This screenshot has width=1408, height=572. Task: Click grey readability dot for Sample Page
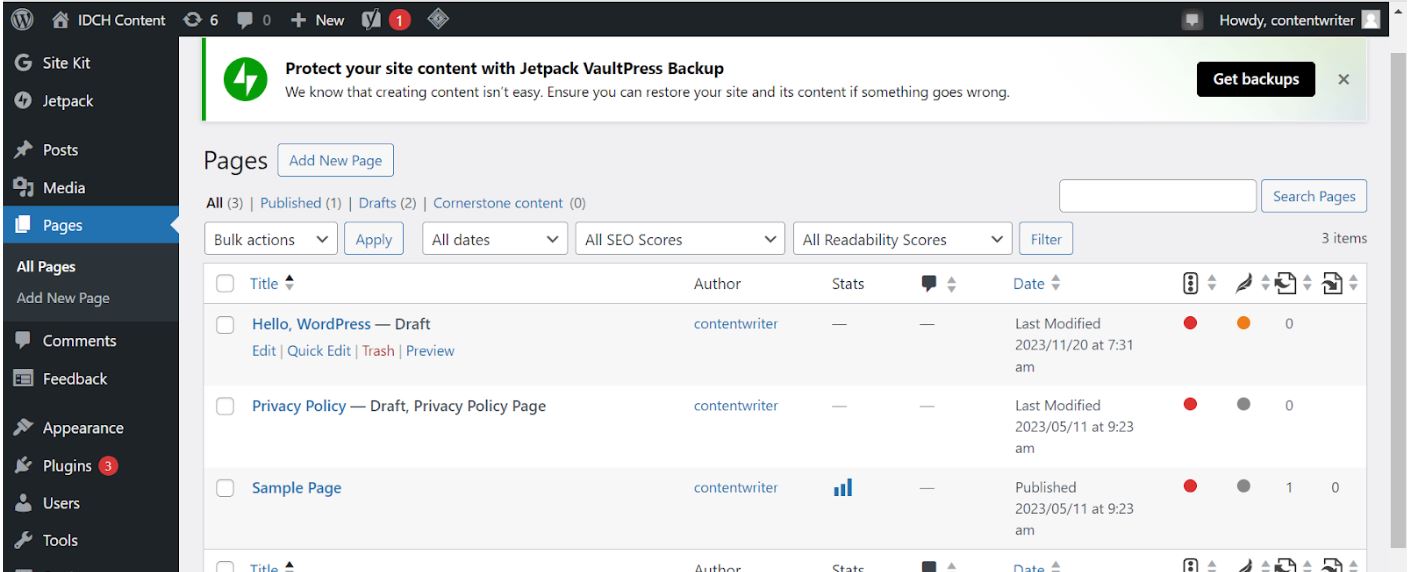[x=1244, y=487]
